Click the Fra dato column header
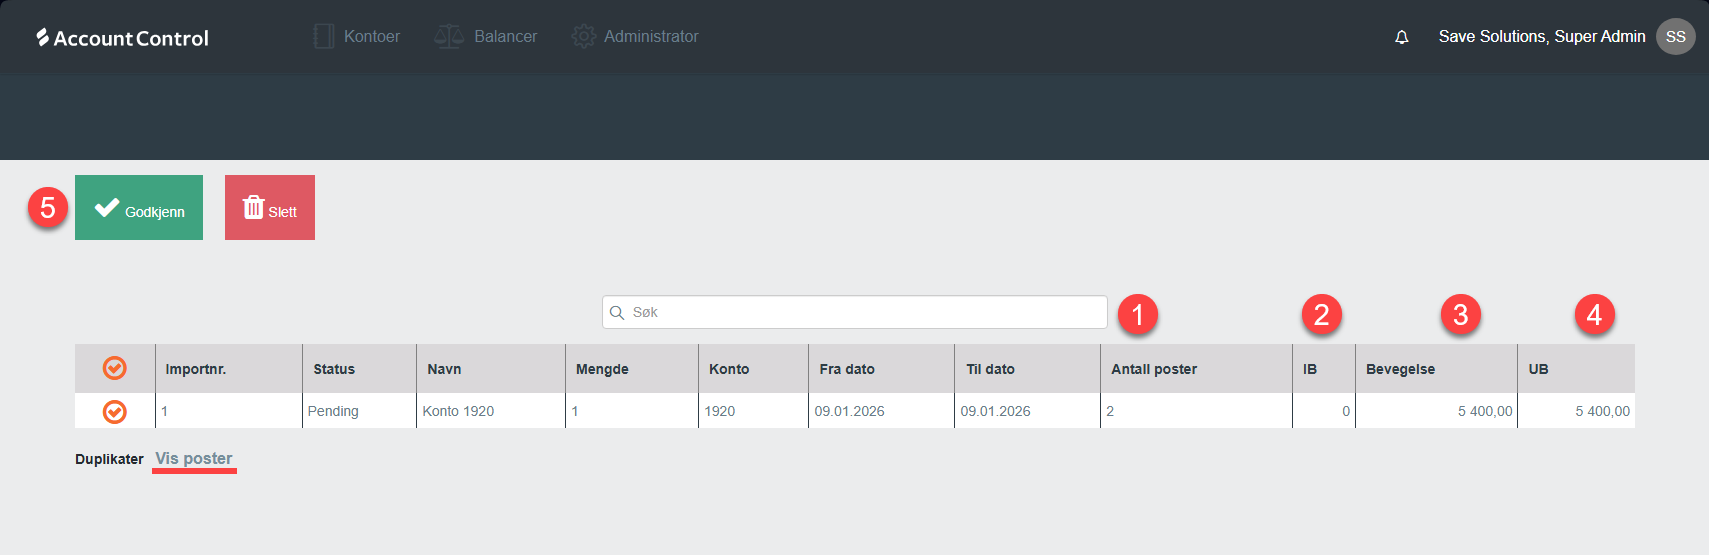1709x555 pixels. click(846, 369)
